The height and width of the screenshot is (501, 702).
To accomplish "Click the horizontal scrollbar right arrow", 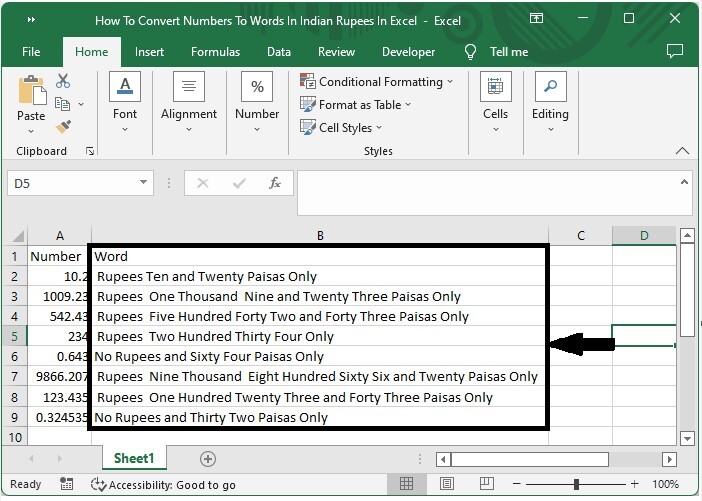I will coord(669,459).
